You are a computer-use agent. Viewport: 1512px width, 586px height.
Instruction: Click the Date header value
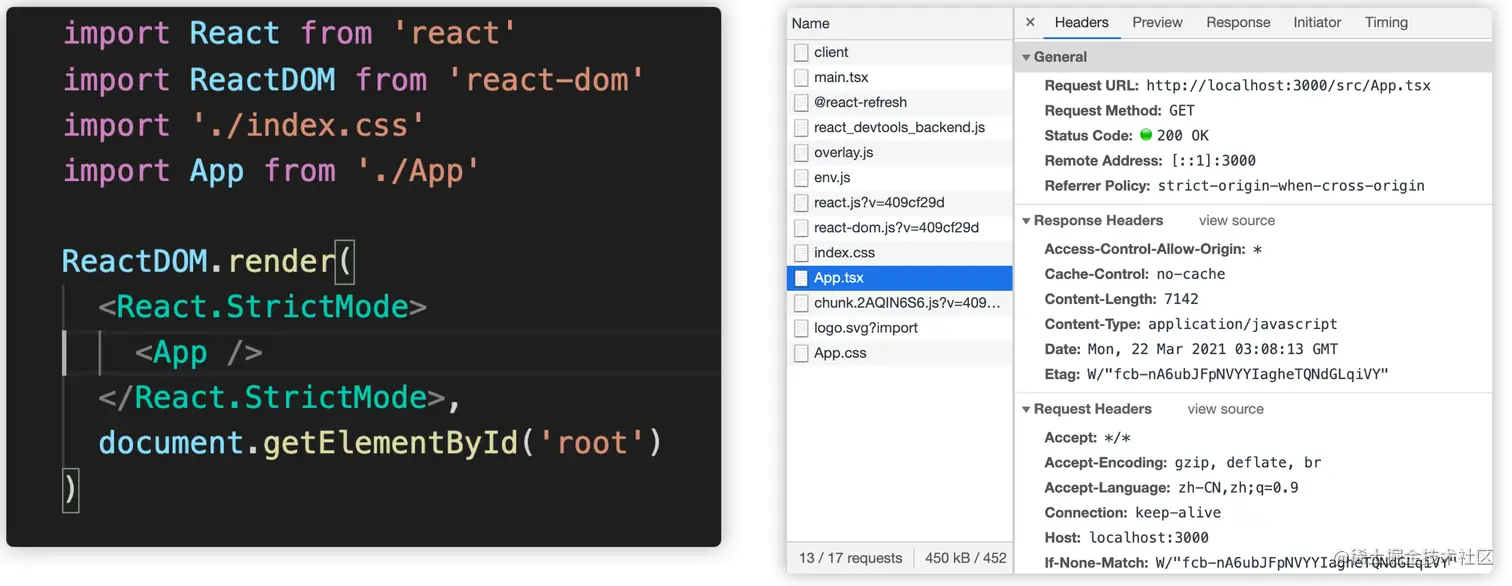pos(1212,349)
